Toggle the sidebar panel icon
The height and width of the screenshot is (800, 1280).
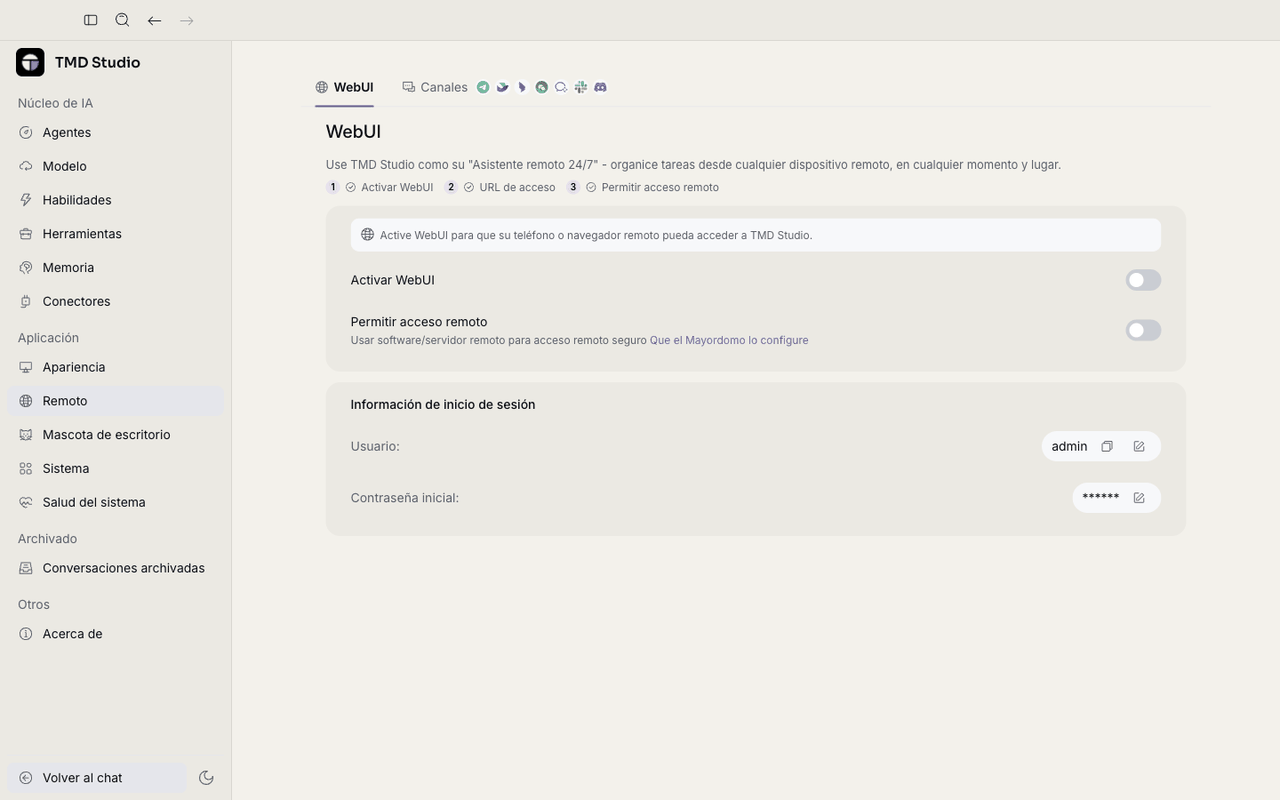pyautogui.click(x=91, y=20)
